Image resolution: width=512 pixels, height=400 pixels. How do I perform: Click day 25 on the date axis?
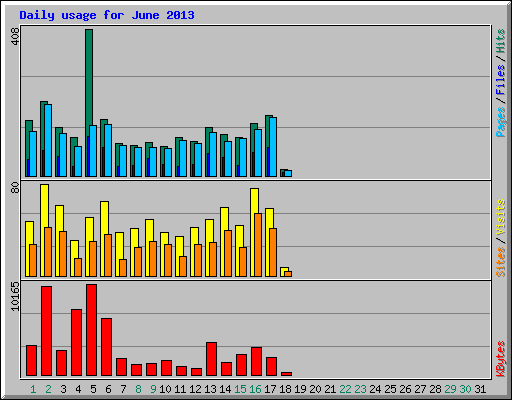[390, 389]
